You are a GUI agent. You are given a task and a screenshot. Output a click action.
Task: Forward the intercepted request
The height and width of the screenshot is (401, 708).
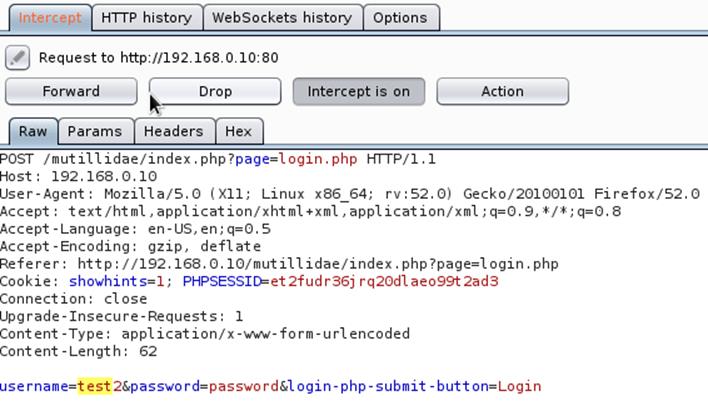[71, 91]
